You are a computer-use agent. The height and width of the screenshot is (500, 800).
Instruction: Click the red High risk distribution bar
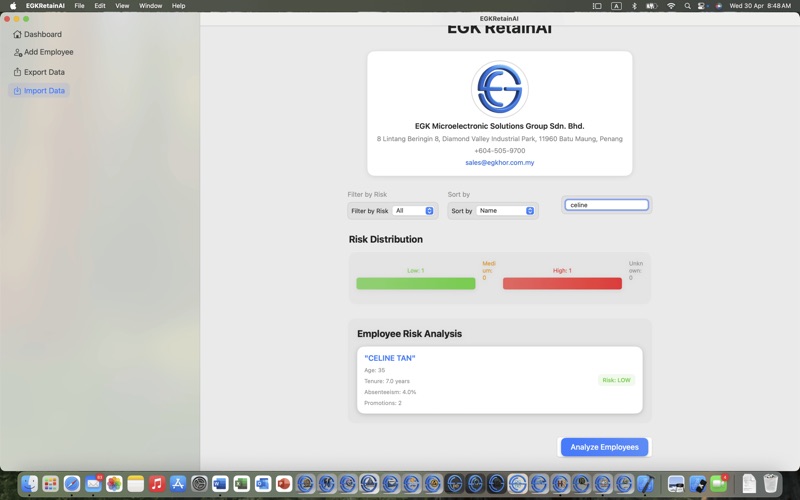pyautogui.click(x=562, y=284)
